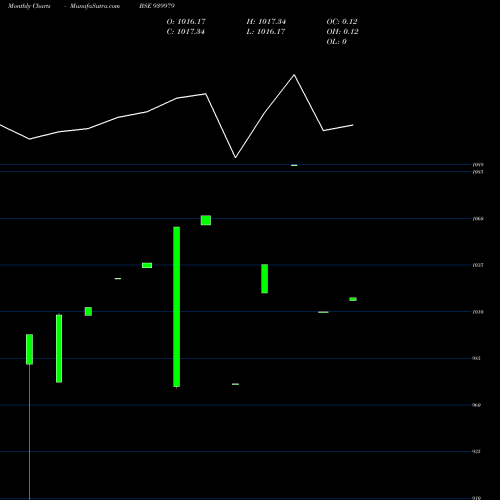Click the square green candle at 1060
500x500 pixels.
[206, 220]
